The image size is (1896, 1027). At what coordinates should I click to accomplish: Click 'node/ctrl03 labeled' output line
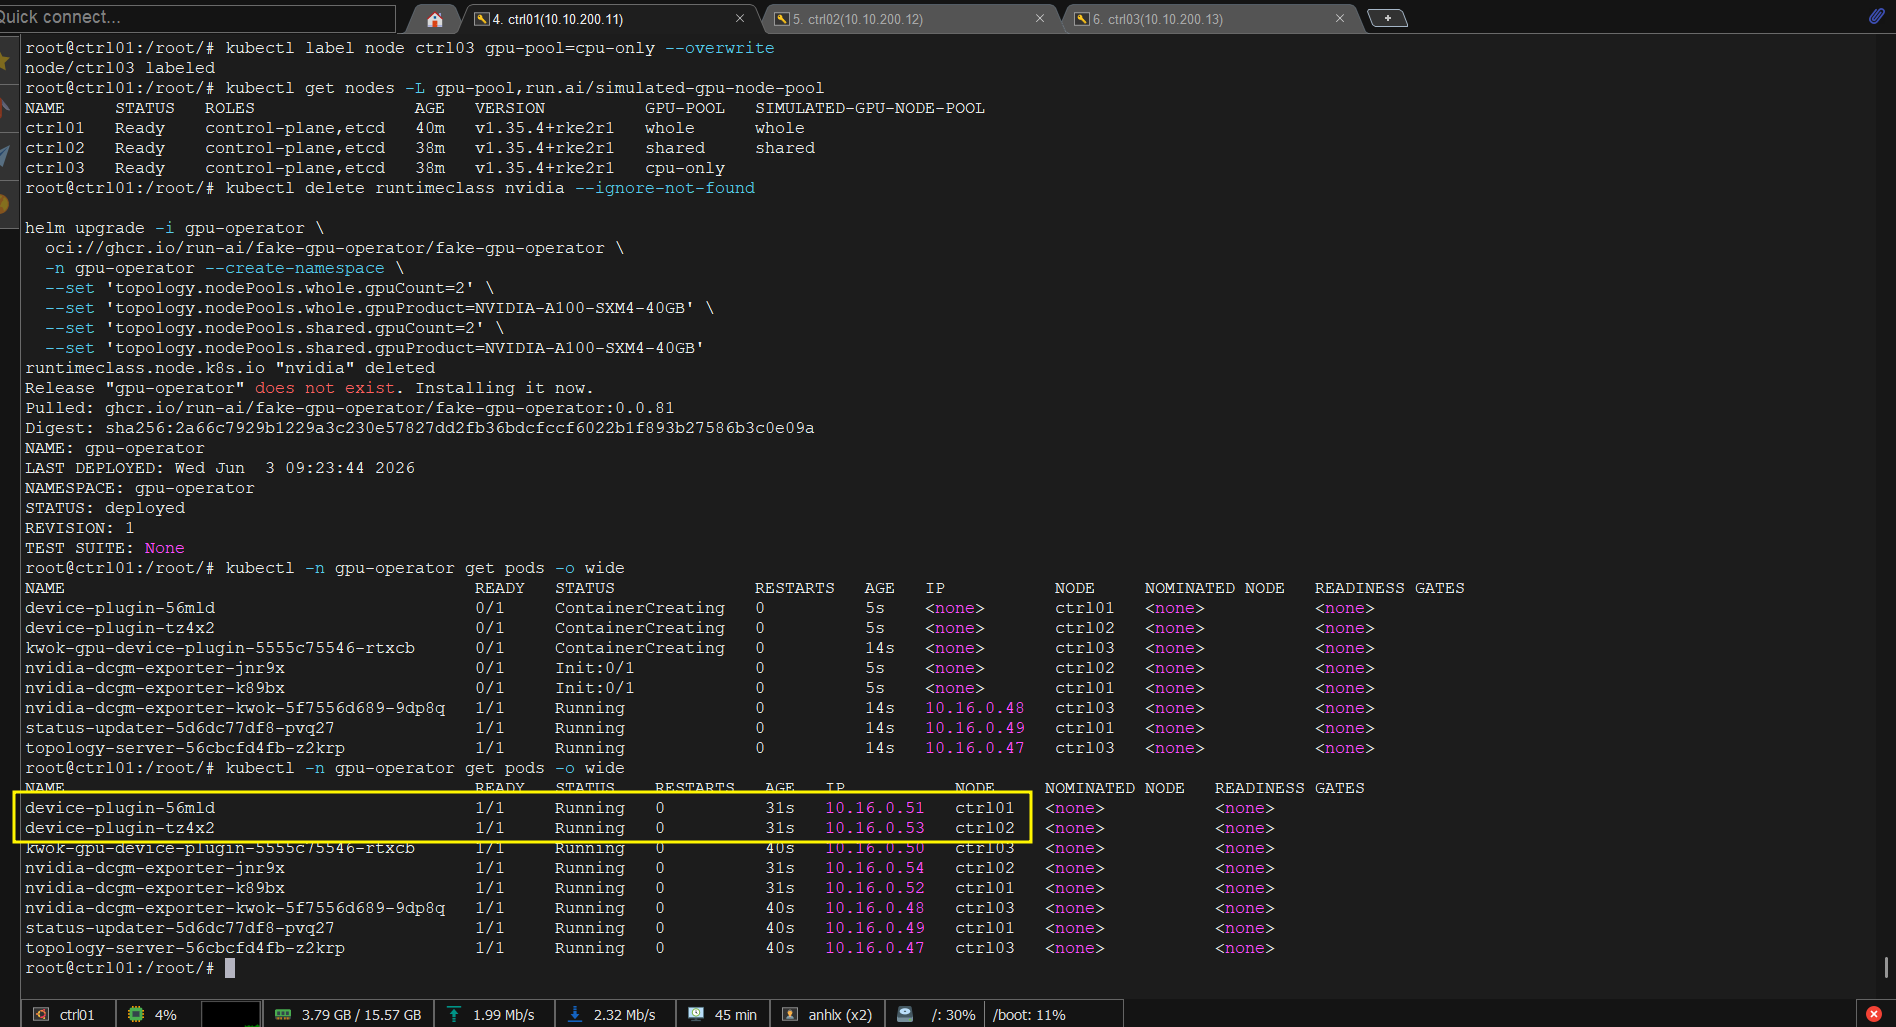(120, 68)
